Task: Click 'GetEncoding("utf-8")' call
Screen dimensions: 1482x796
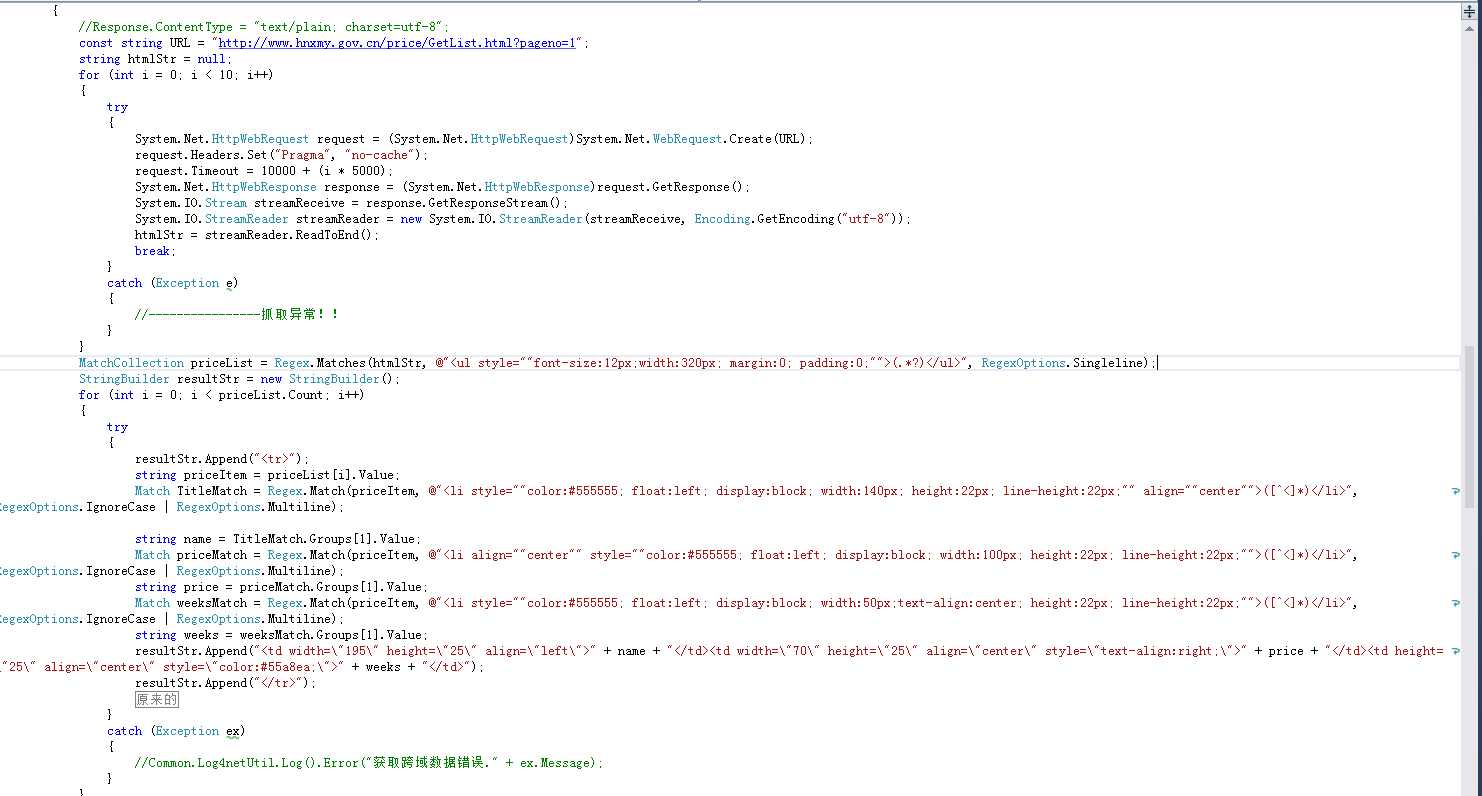Action: pyautogui.click(x=825, y=219)
